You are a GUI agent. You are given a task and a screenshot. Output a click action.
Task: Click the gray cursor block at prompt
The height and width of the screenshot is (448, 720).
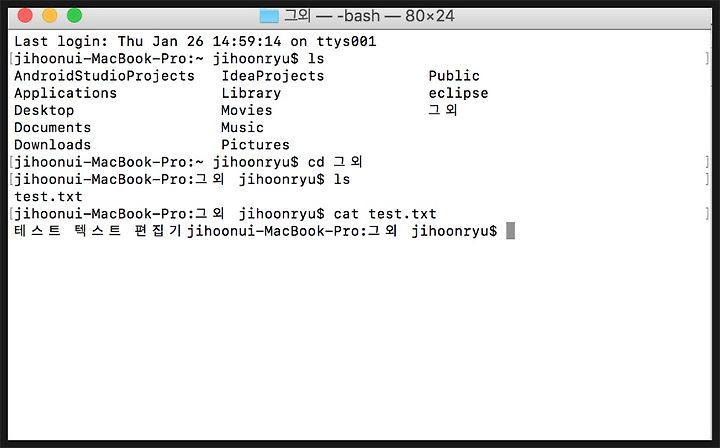[x=510, y=231]
